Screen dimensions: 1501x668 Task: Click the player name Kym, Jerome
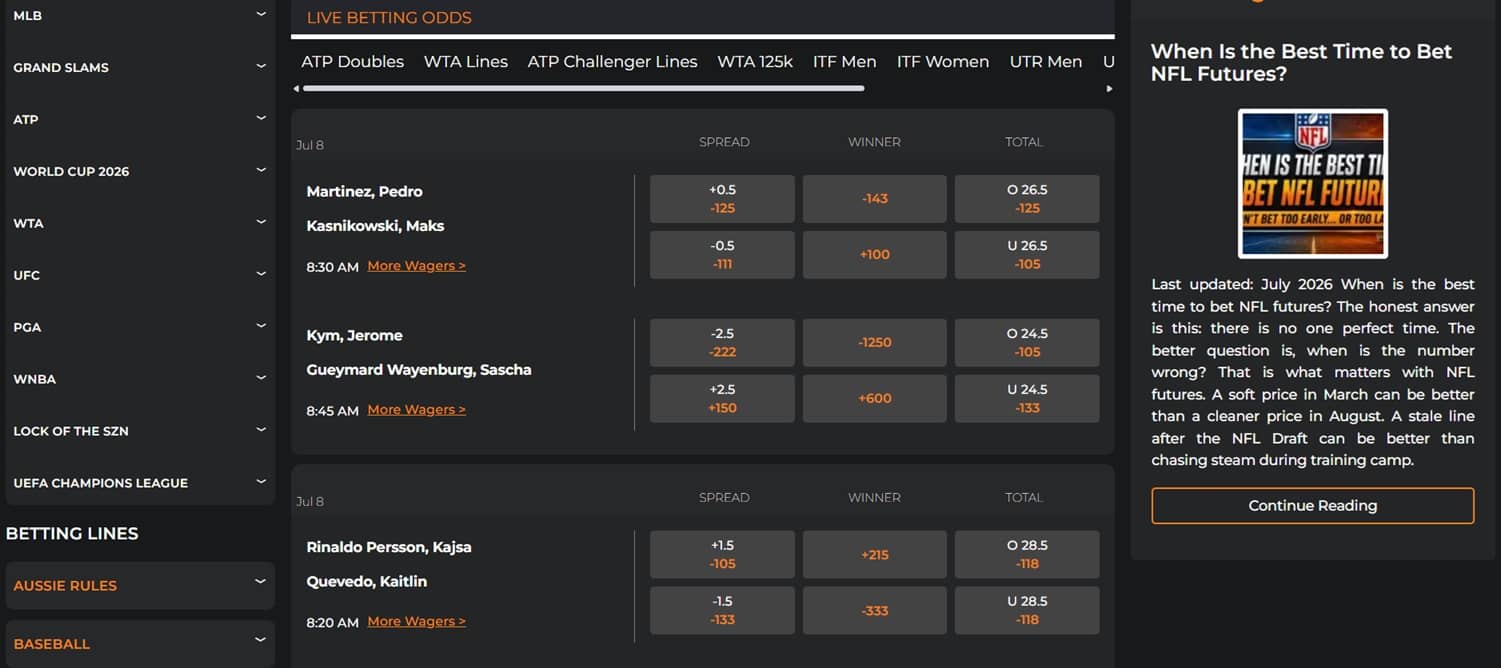pos(354,336)
